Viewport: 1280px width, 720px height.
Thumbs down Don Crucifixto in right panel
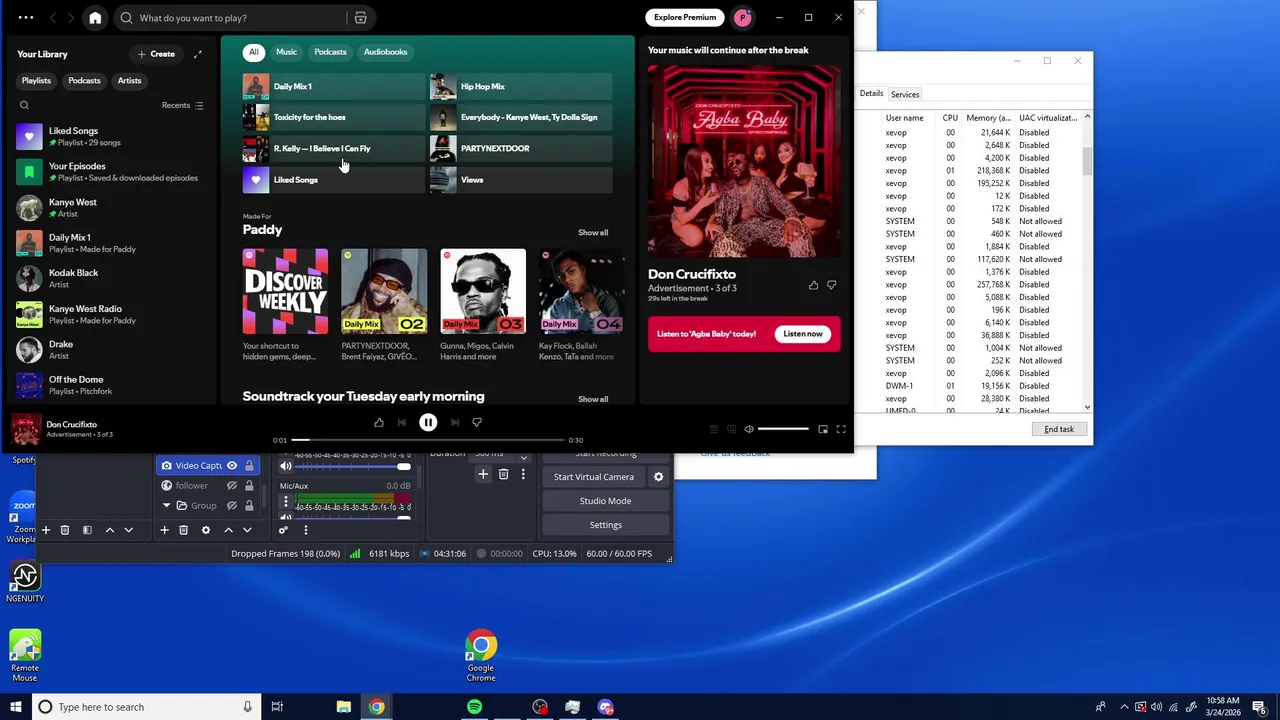click(x=831, y=285)
